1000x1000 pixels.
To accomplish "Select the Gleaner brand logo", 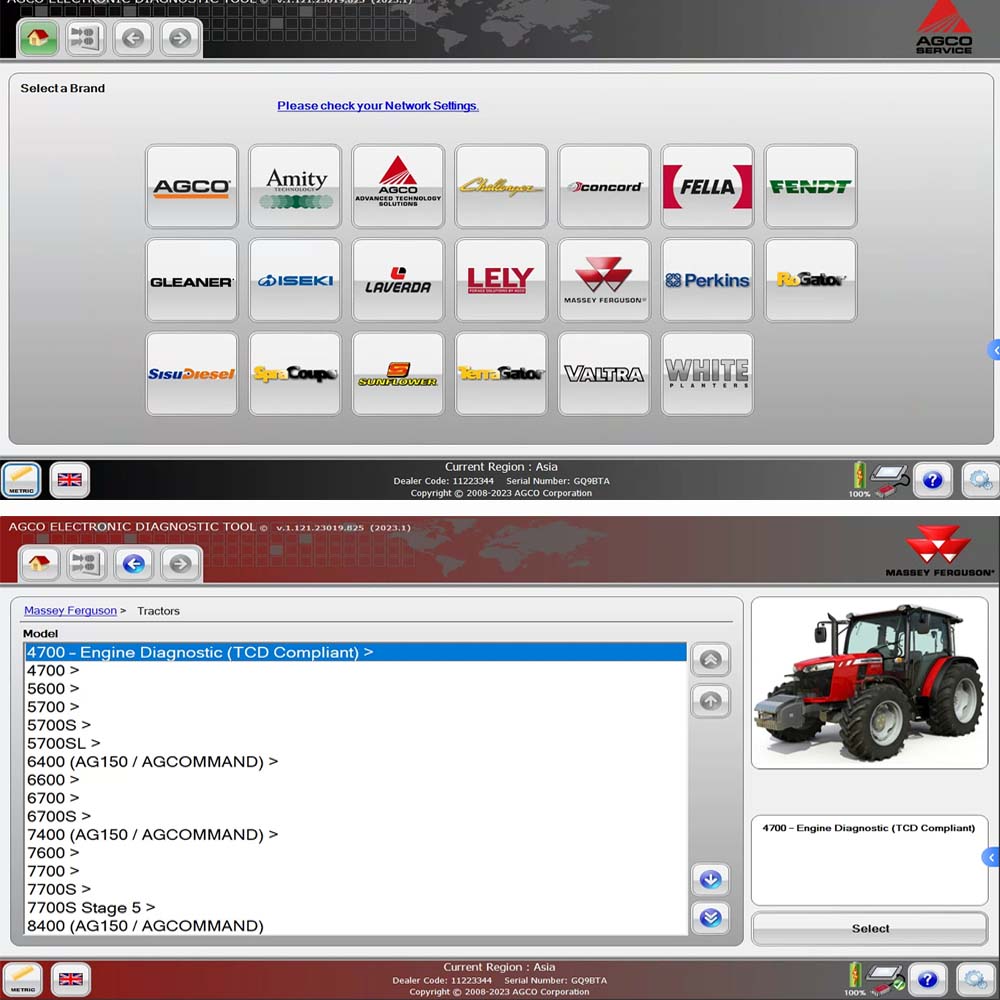I will click(191, 280).
